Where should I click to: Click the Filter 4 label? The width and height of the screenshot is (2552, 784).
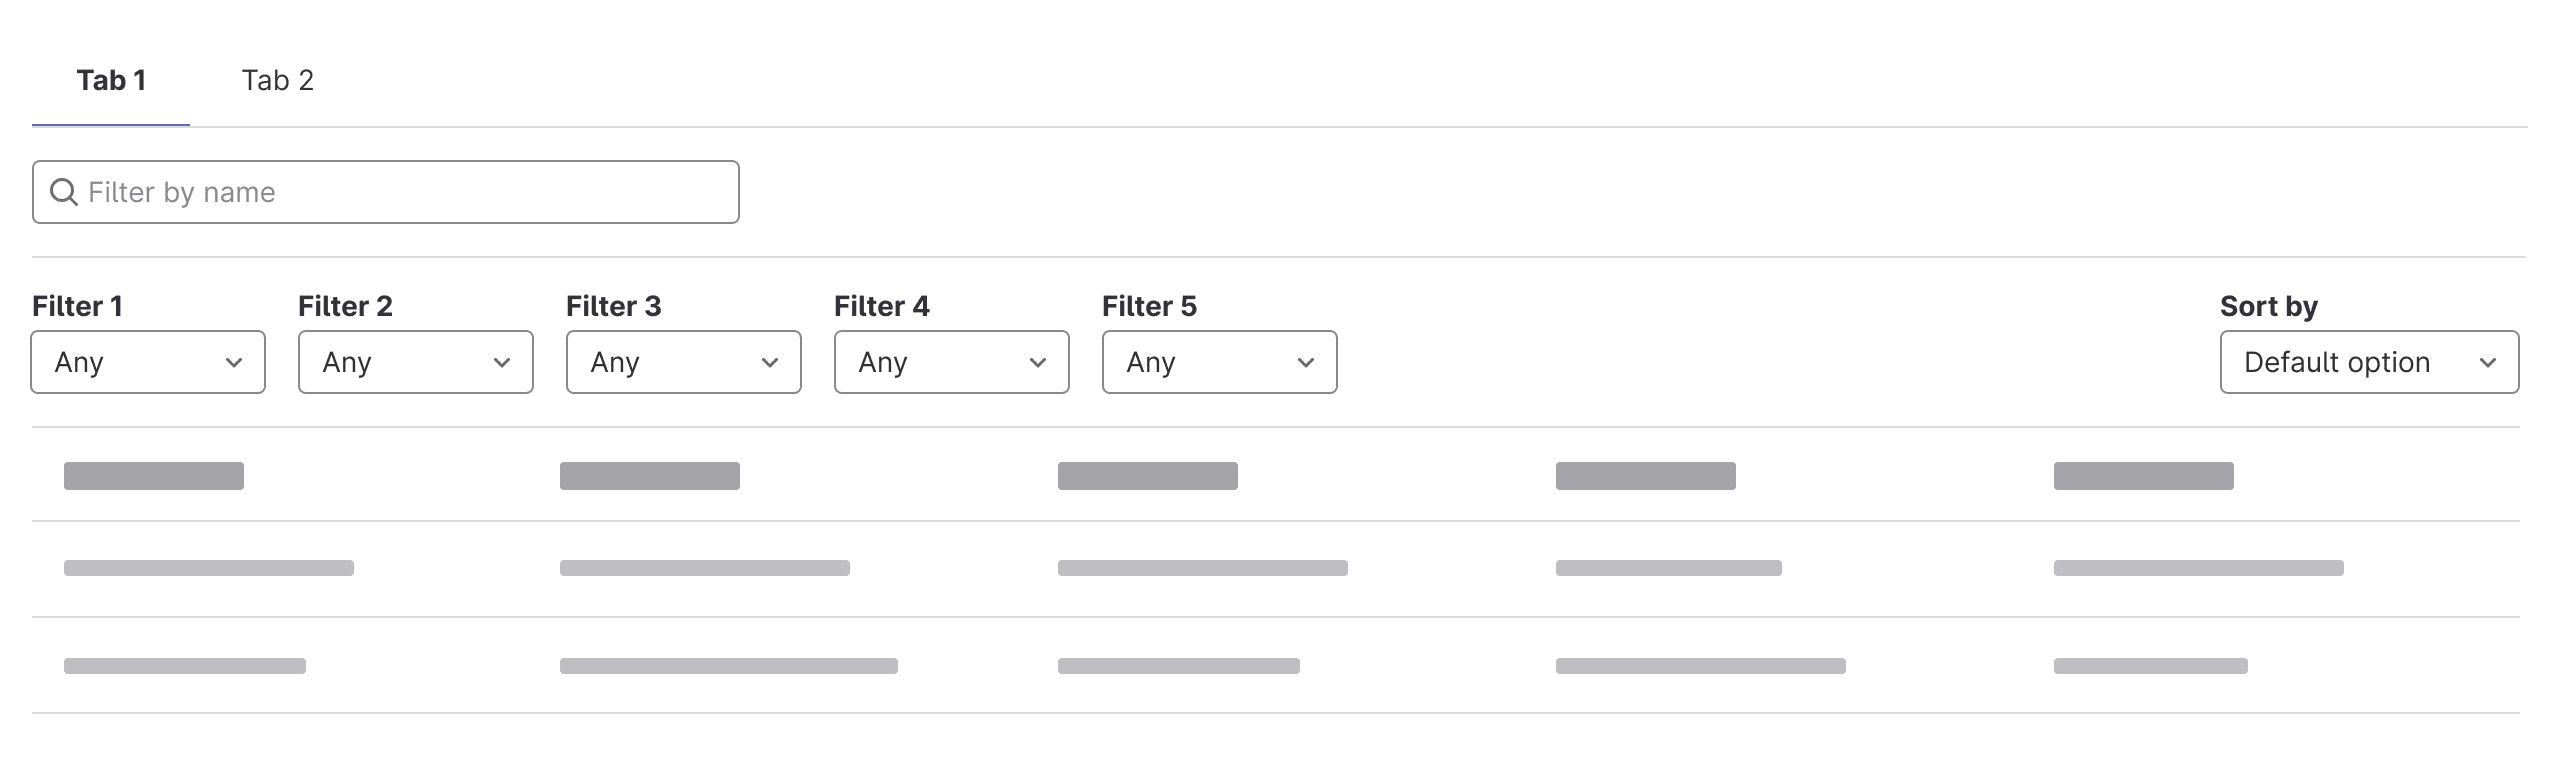point(881,306)
